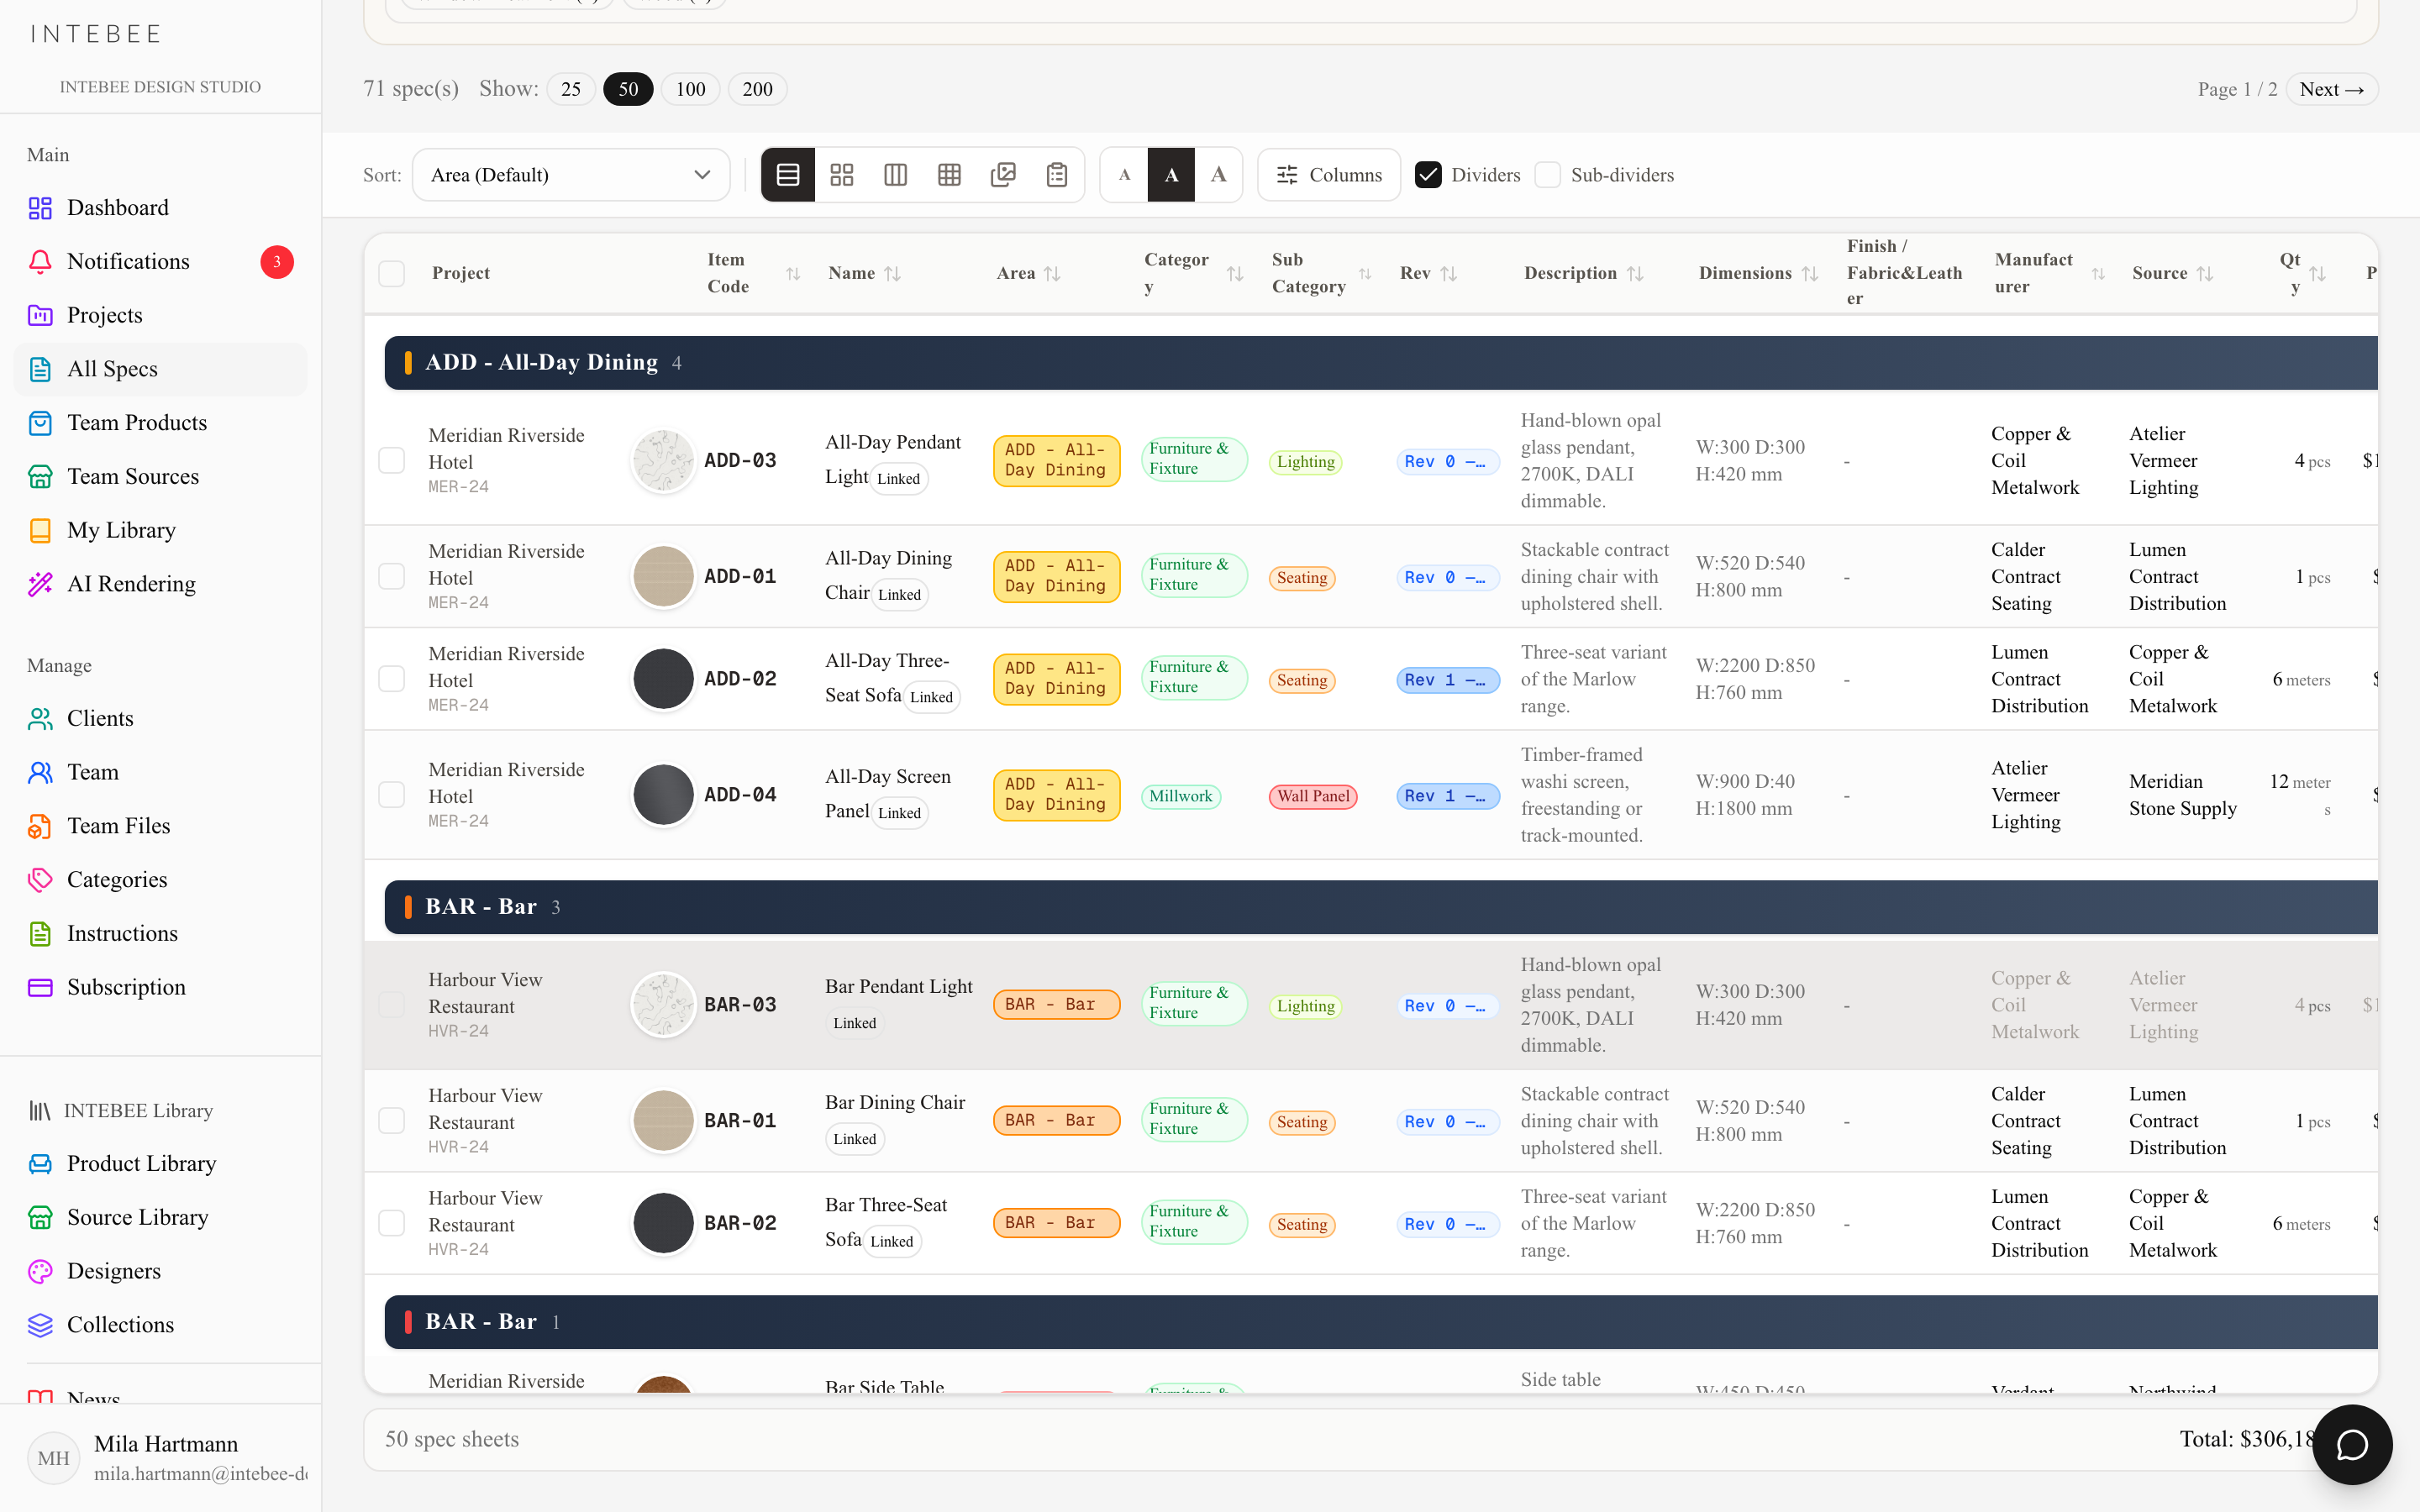Open Categories tag icon

(40, 880)
